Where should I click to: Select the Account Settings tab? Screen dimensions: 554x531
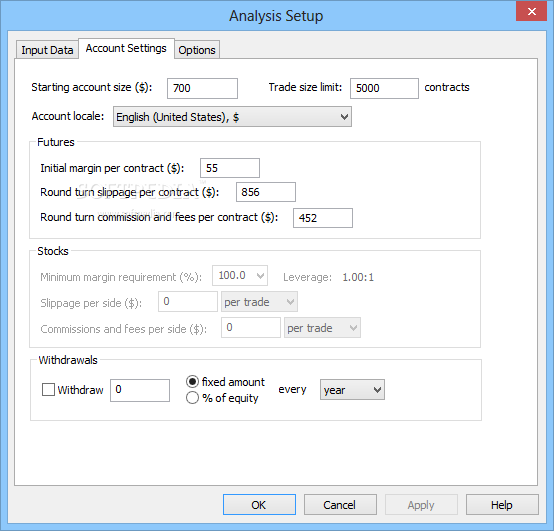coord(126,48)
